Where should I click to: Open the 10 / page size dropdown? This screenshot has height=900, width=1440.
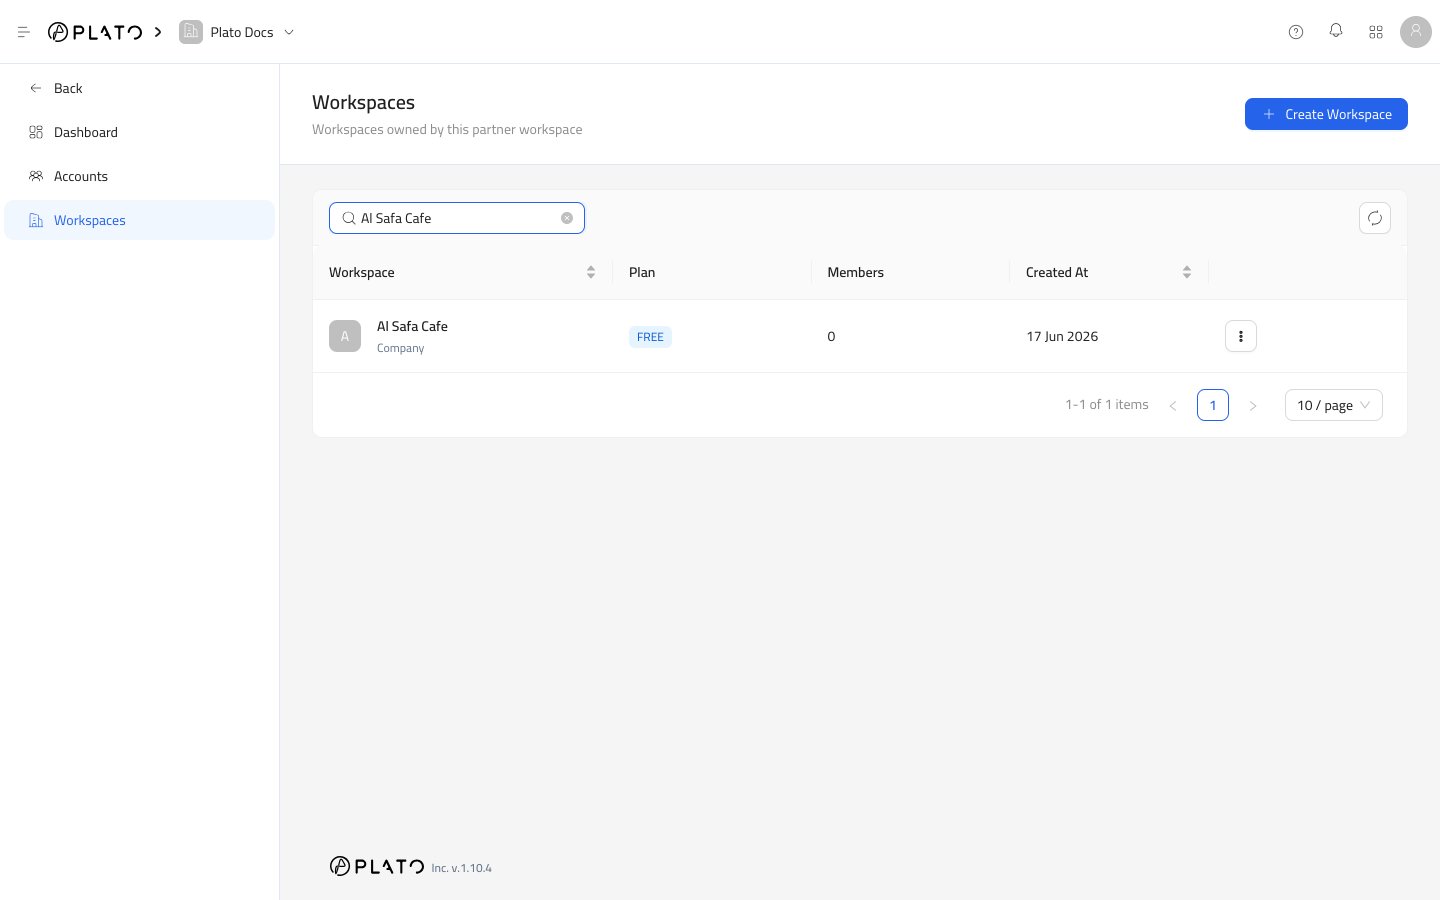pos(1334,405)
